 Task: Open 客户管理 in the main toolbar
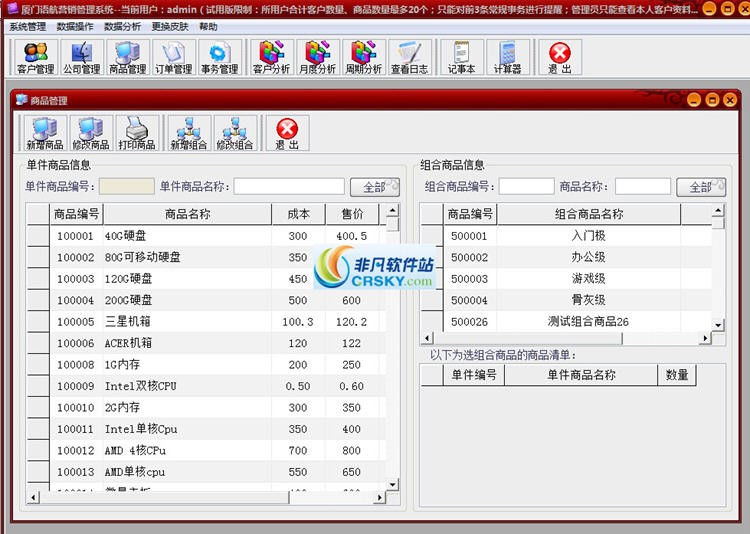click(x=35, y=58)
